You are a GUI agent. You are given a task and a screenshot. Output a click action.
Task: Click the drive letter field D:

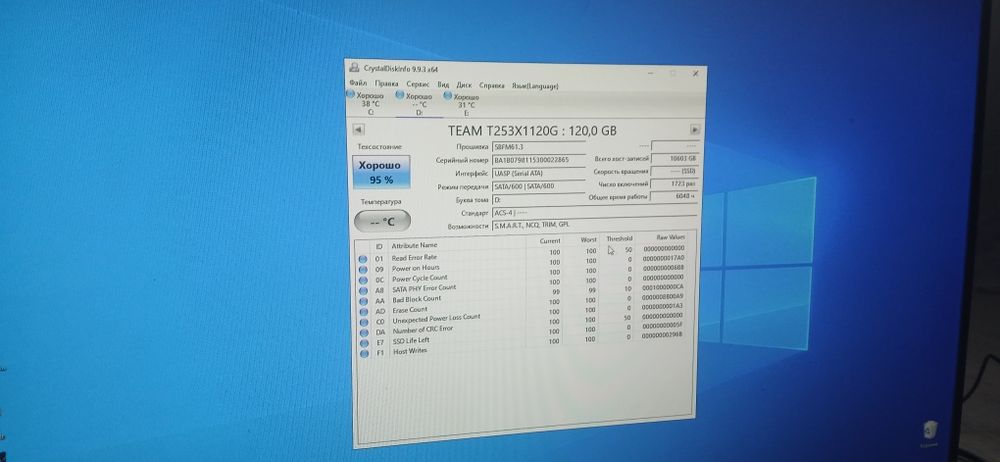538,200
